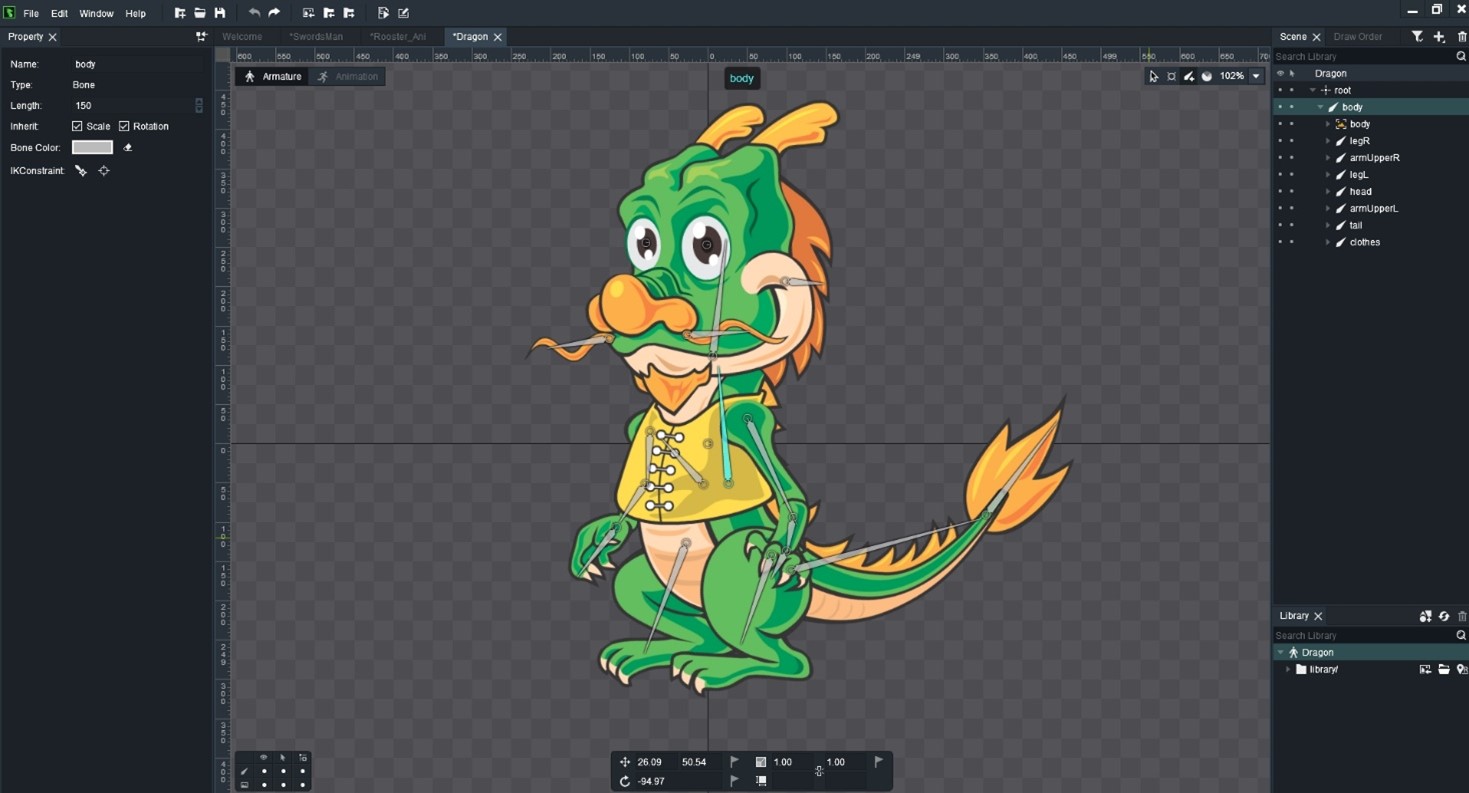Viewport: 1469px width, 793px height.
Task: Open the Window menu
Action: [96, 14]
